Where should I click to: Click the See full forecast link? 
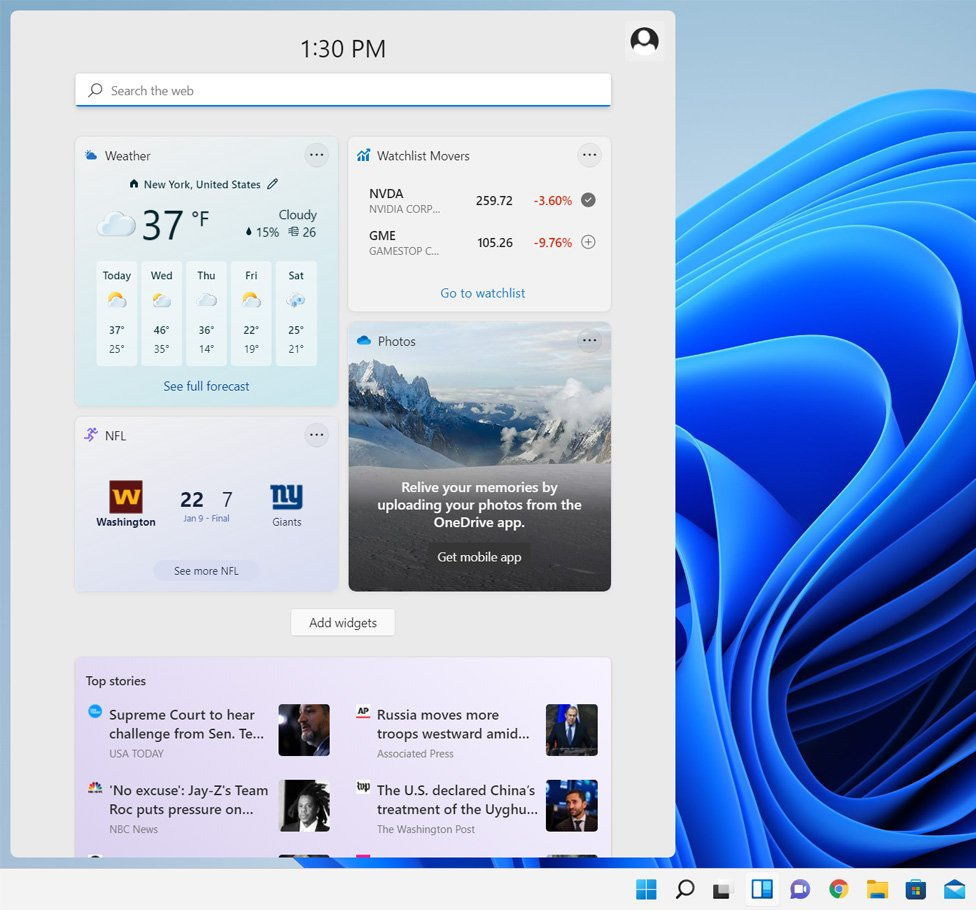pyautogui.click(x=206, y=386)
